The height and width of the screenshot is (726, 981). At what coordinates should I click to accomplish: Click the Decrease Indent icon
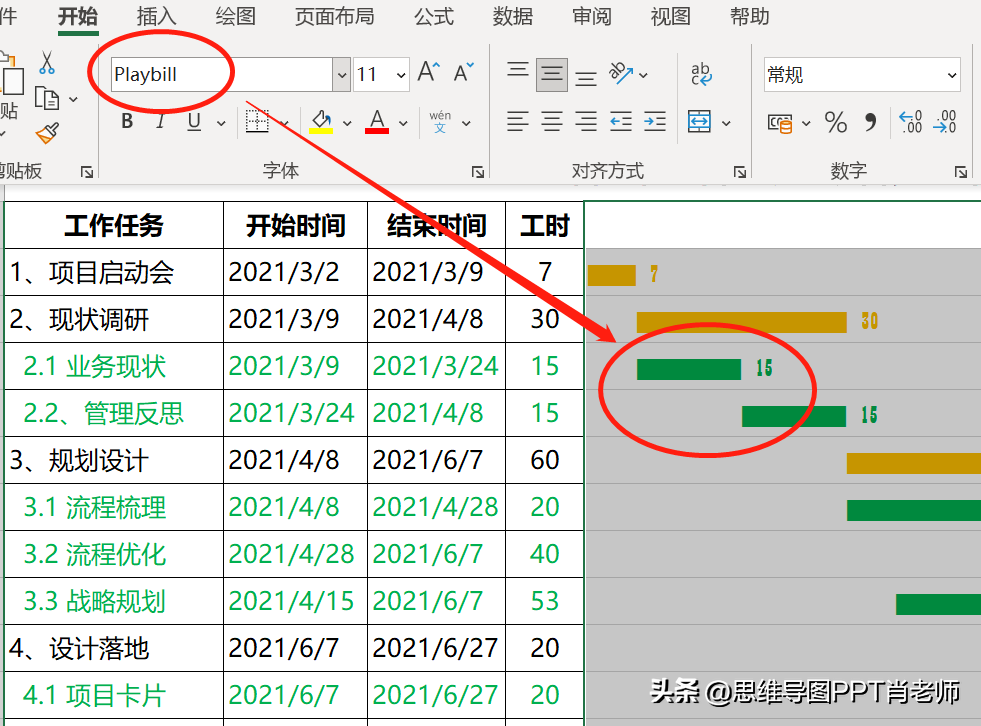point(621,121)
